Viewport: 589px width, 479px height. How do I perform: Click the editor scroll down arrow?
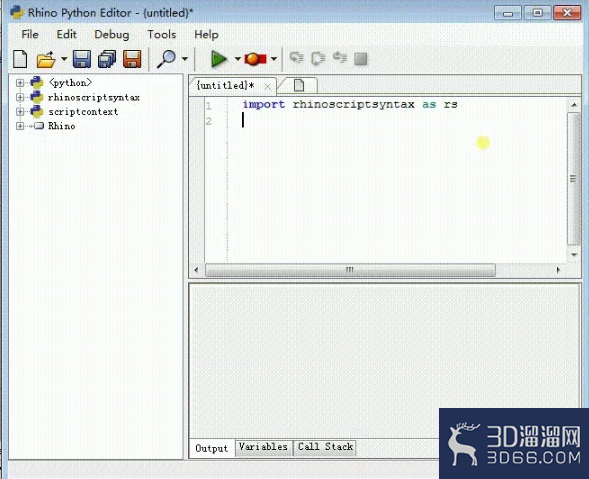coord(574,255)
